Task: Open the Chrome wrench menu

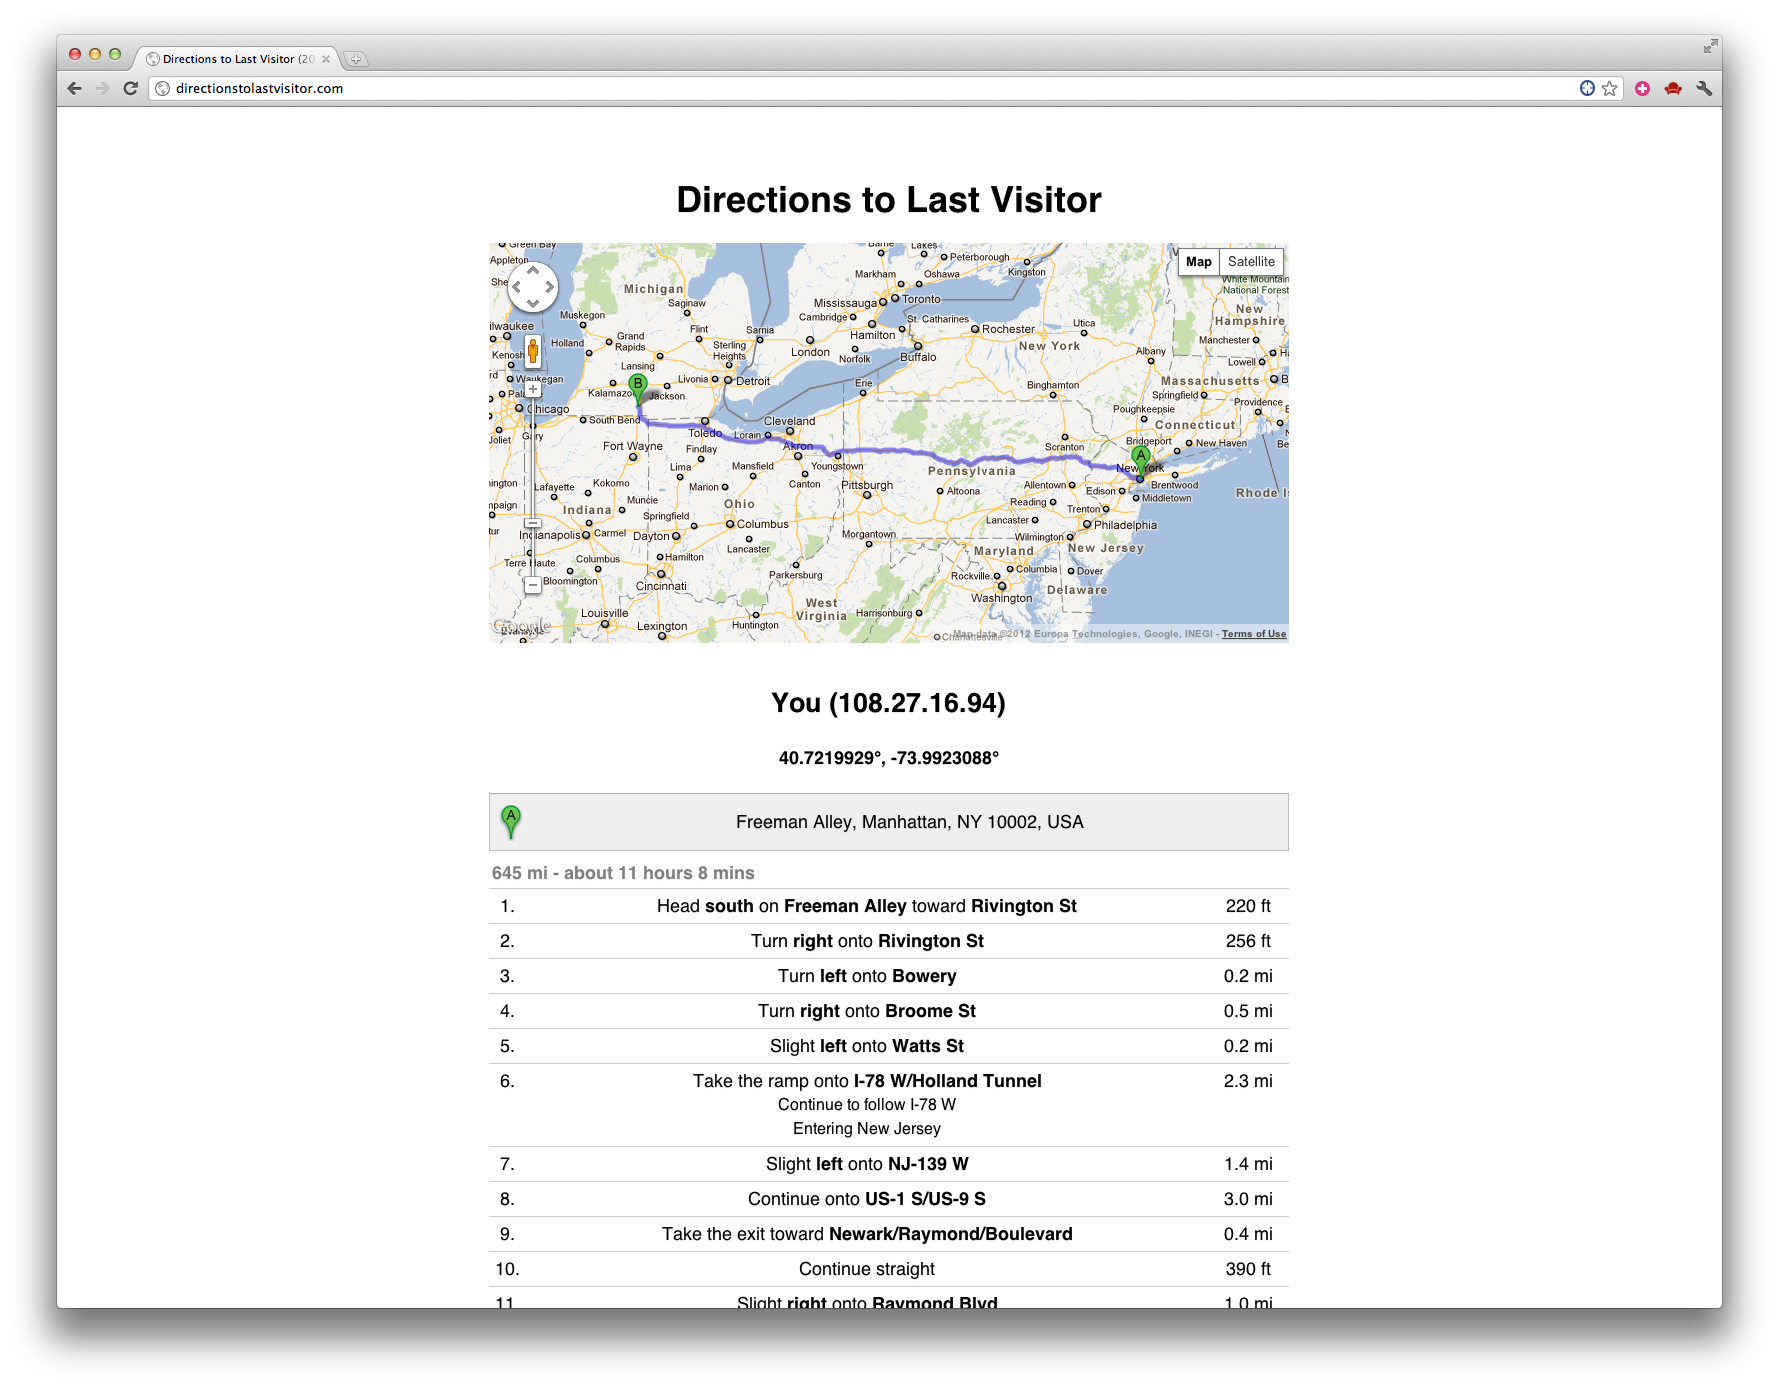Action: 1704,88
